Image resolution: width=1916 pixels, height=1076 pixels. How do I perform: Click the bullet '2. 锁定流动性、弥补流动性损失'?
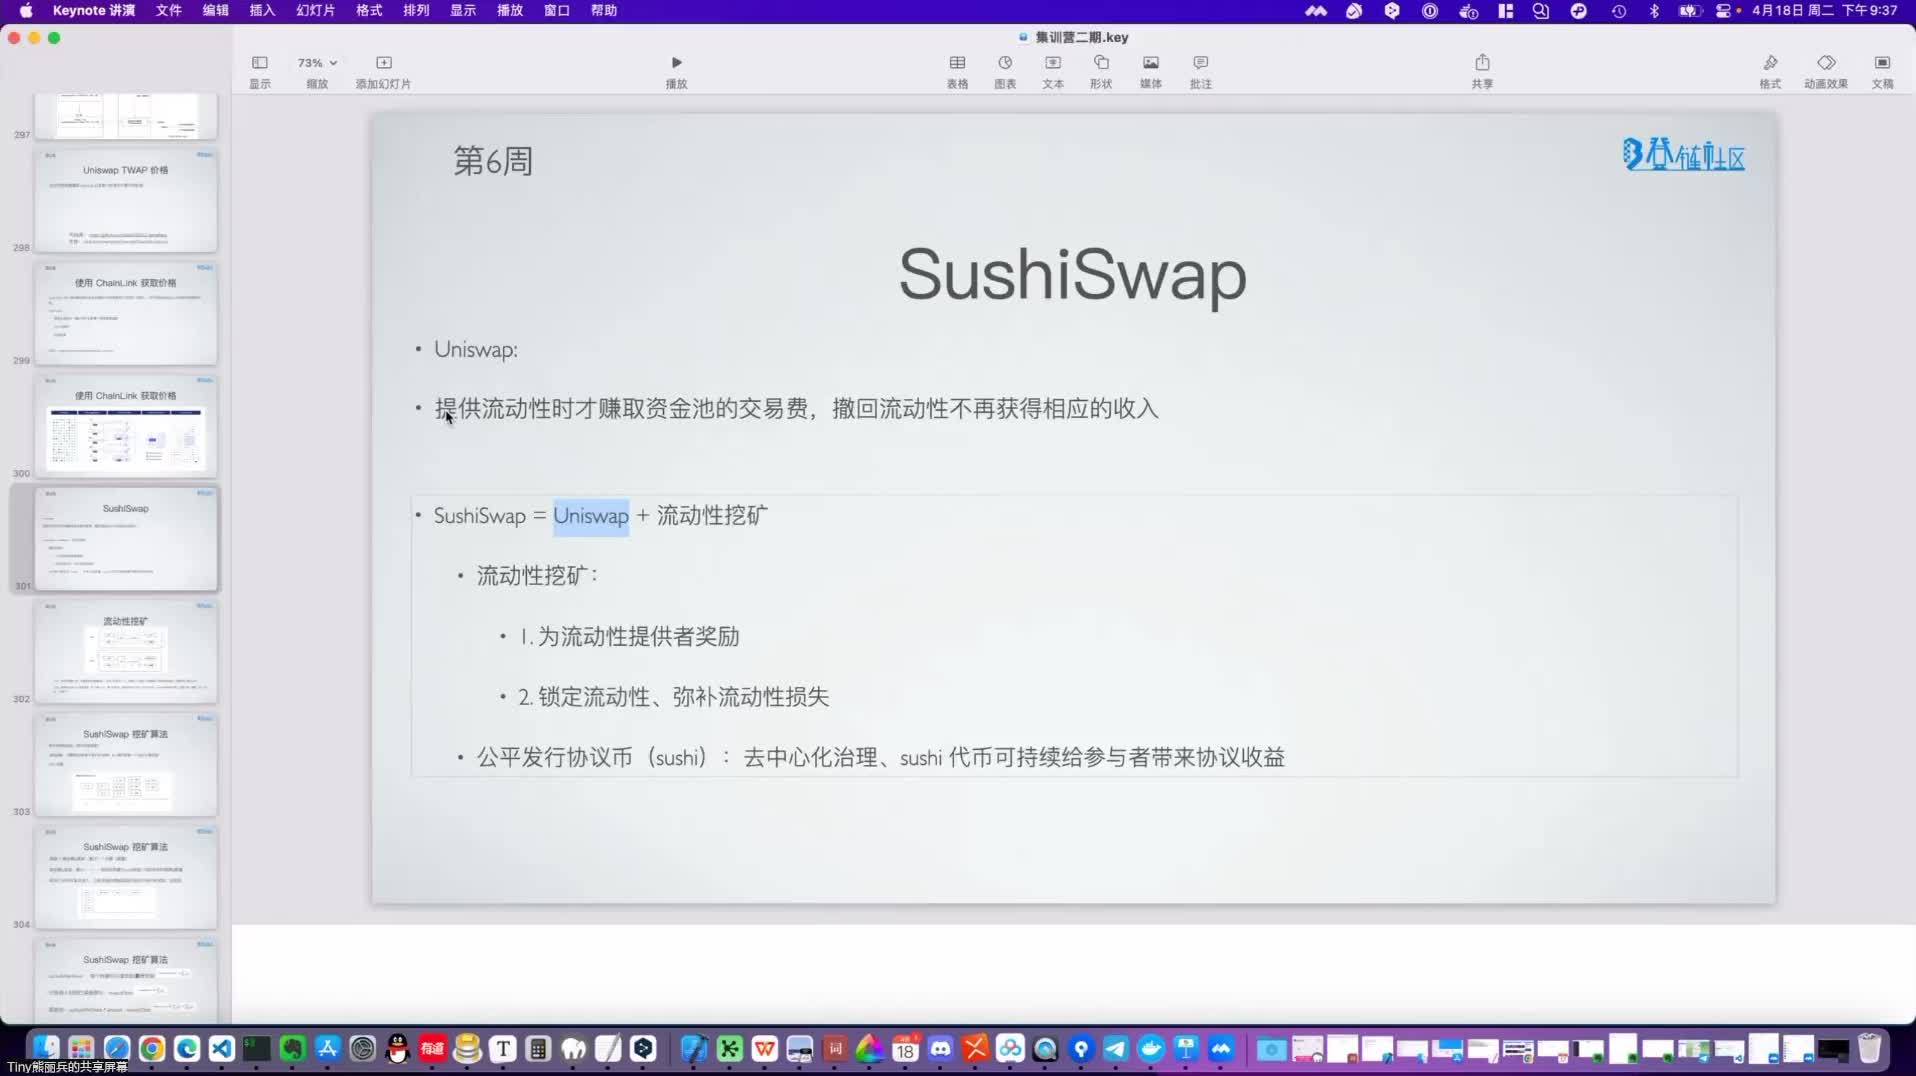tap(673, 697)
